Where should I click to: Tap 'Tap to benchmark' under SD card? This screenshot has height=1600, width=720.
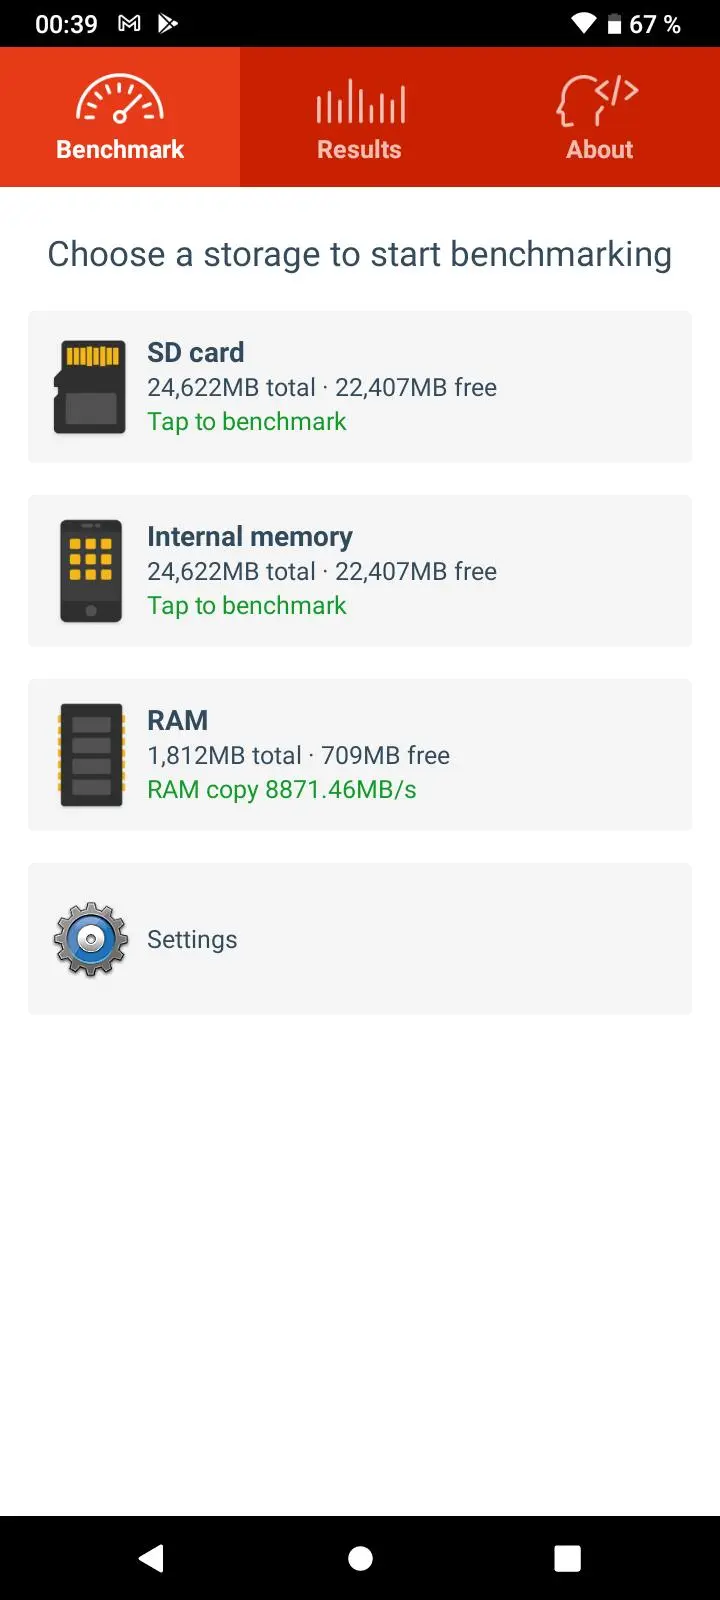247,422
